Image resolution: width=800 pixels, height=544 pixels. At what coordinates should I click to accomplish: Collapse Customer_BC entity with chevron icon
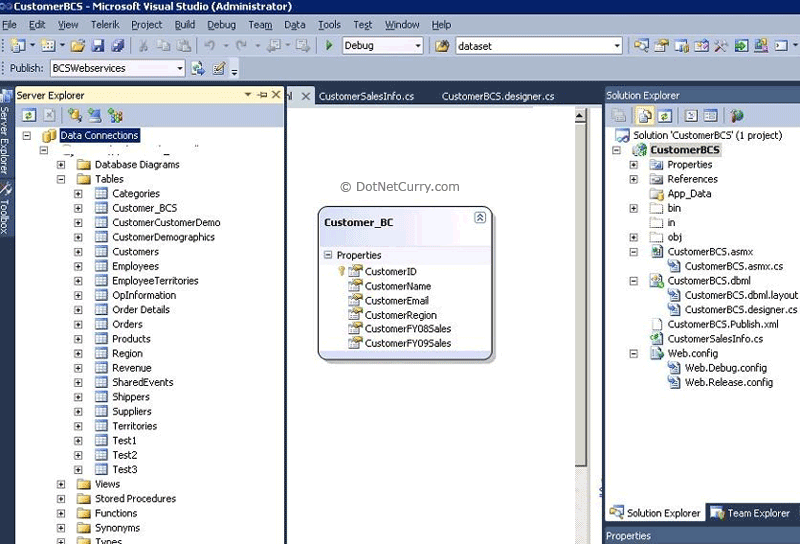(x=480, y=218)
